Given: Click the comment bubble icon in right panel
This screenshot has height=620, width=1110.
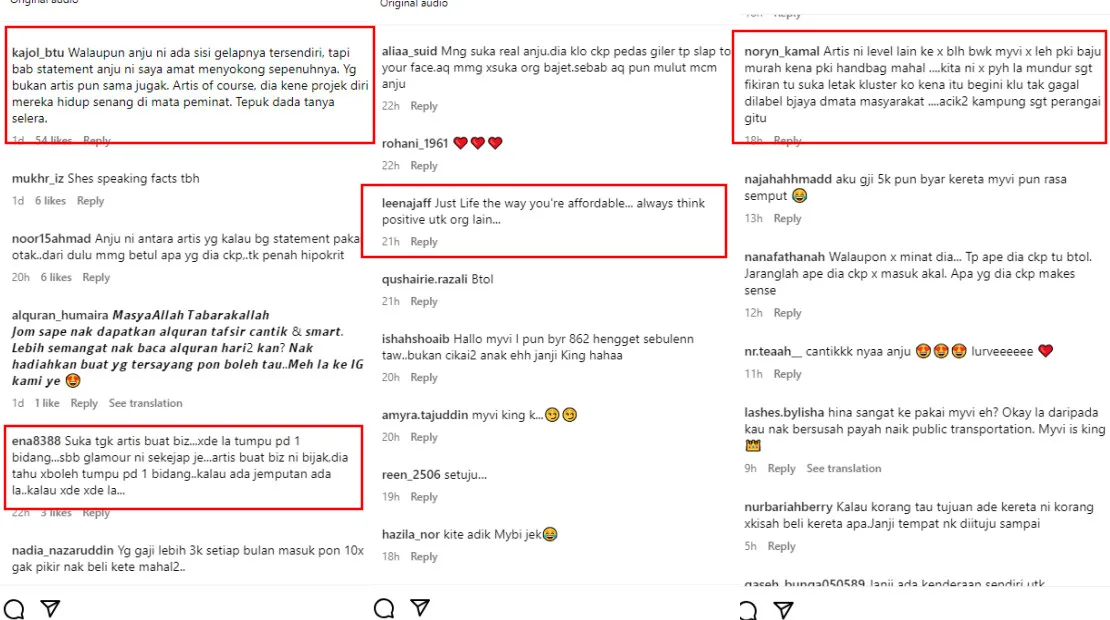Looking at the screenshot, I should click(747, 610).
